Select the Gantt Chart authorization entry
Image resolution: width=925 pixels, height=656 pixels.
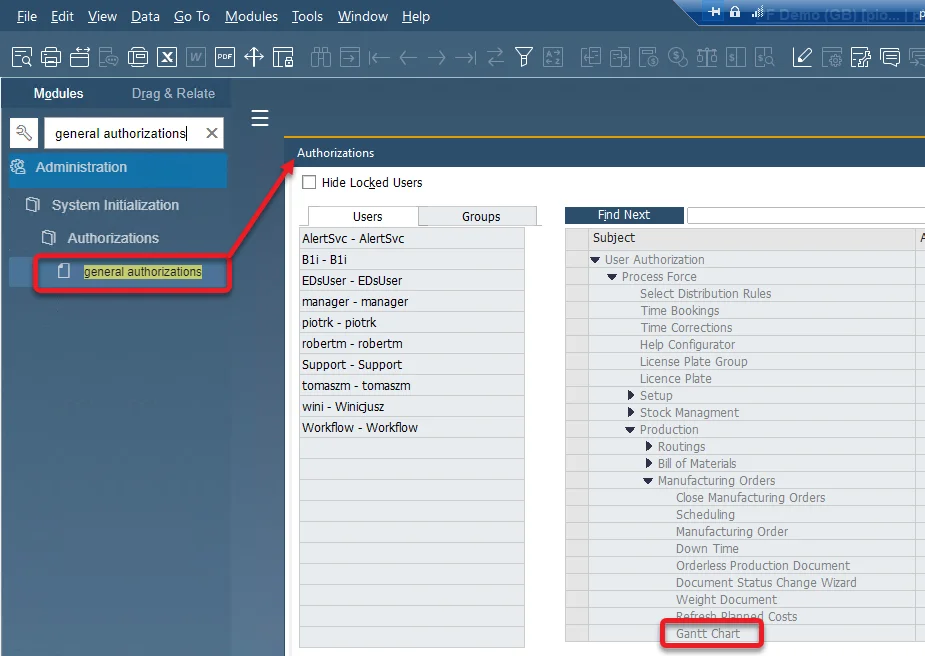[711, 633]
